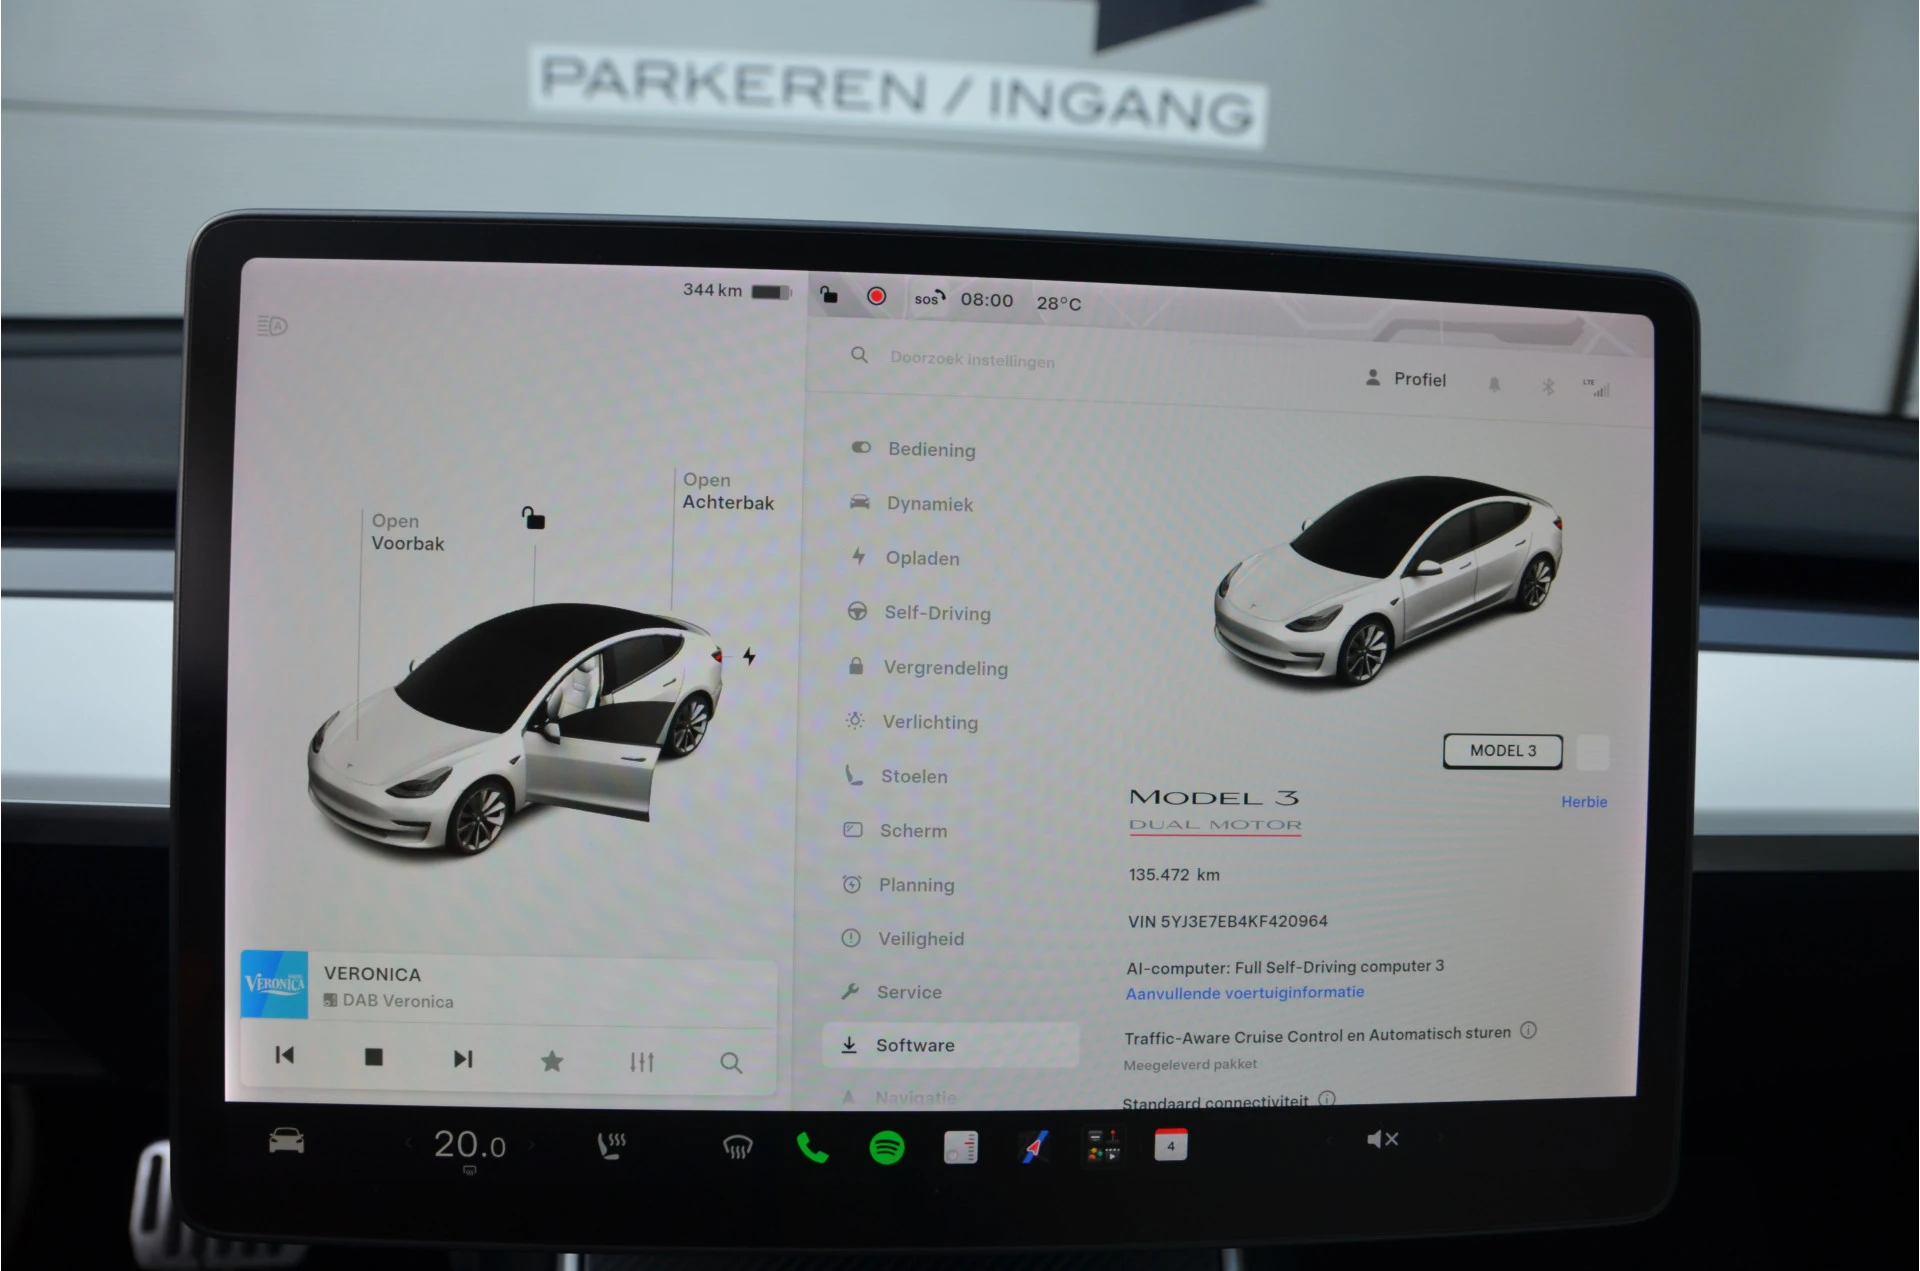The height and width of the screenshot is (1271, 1920).
Task: Stop Veronica radio playback
Action: click(x=374, y=1057)
